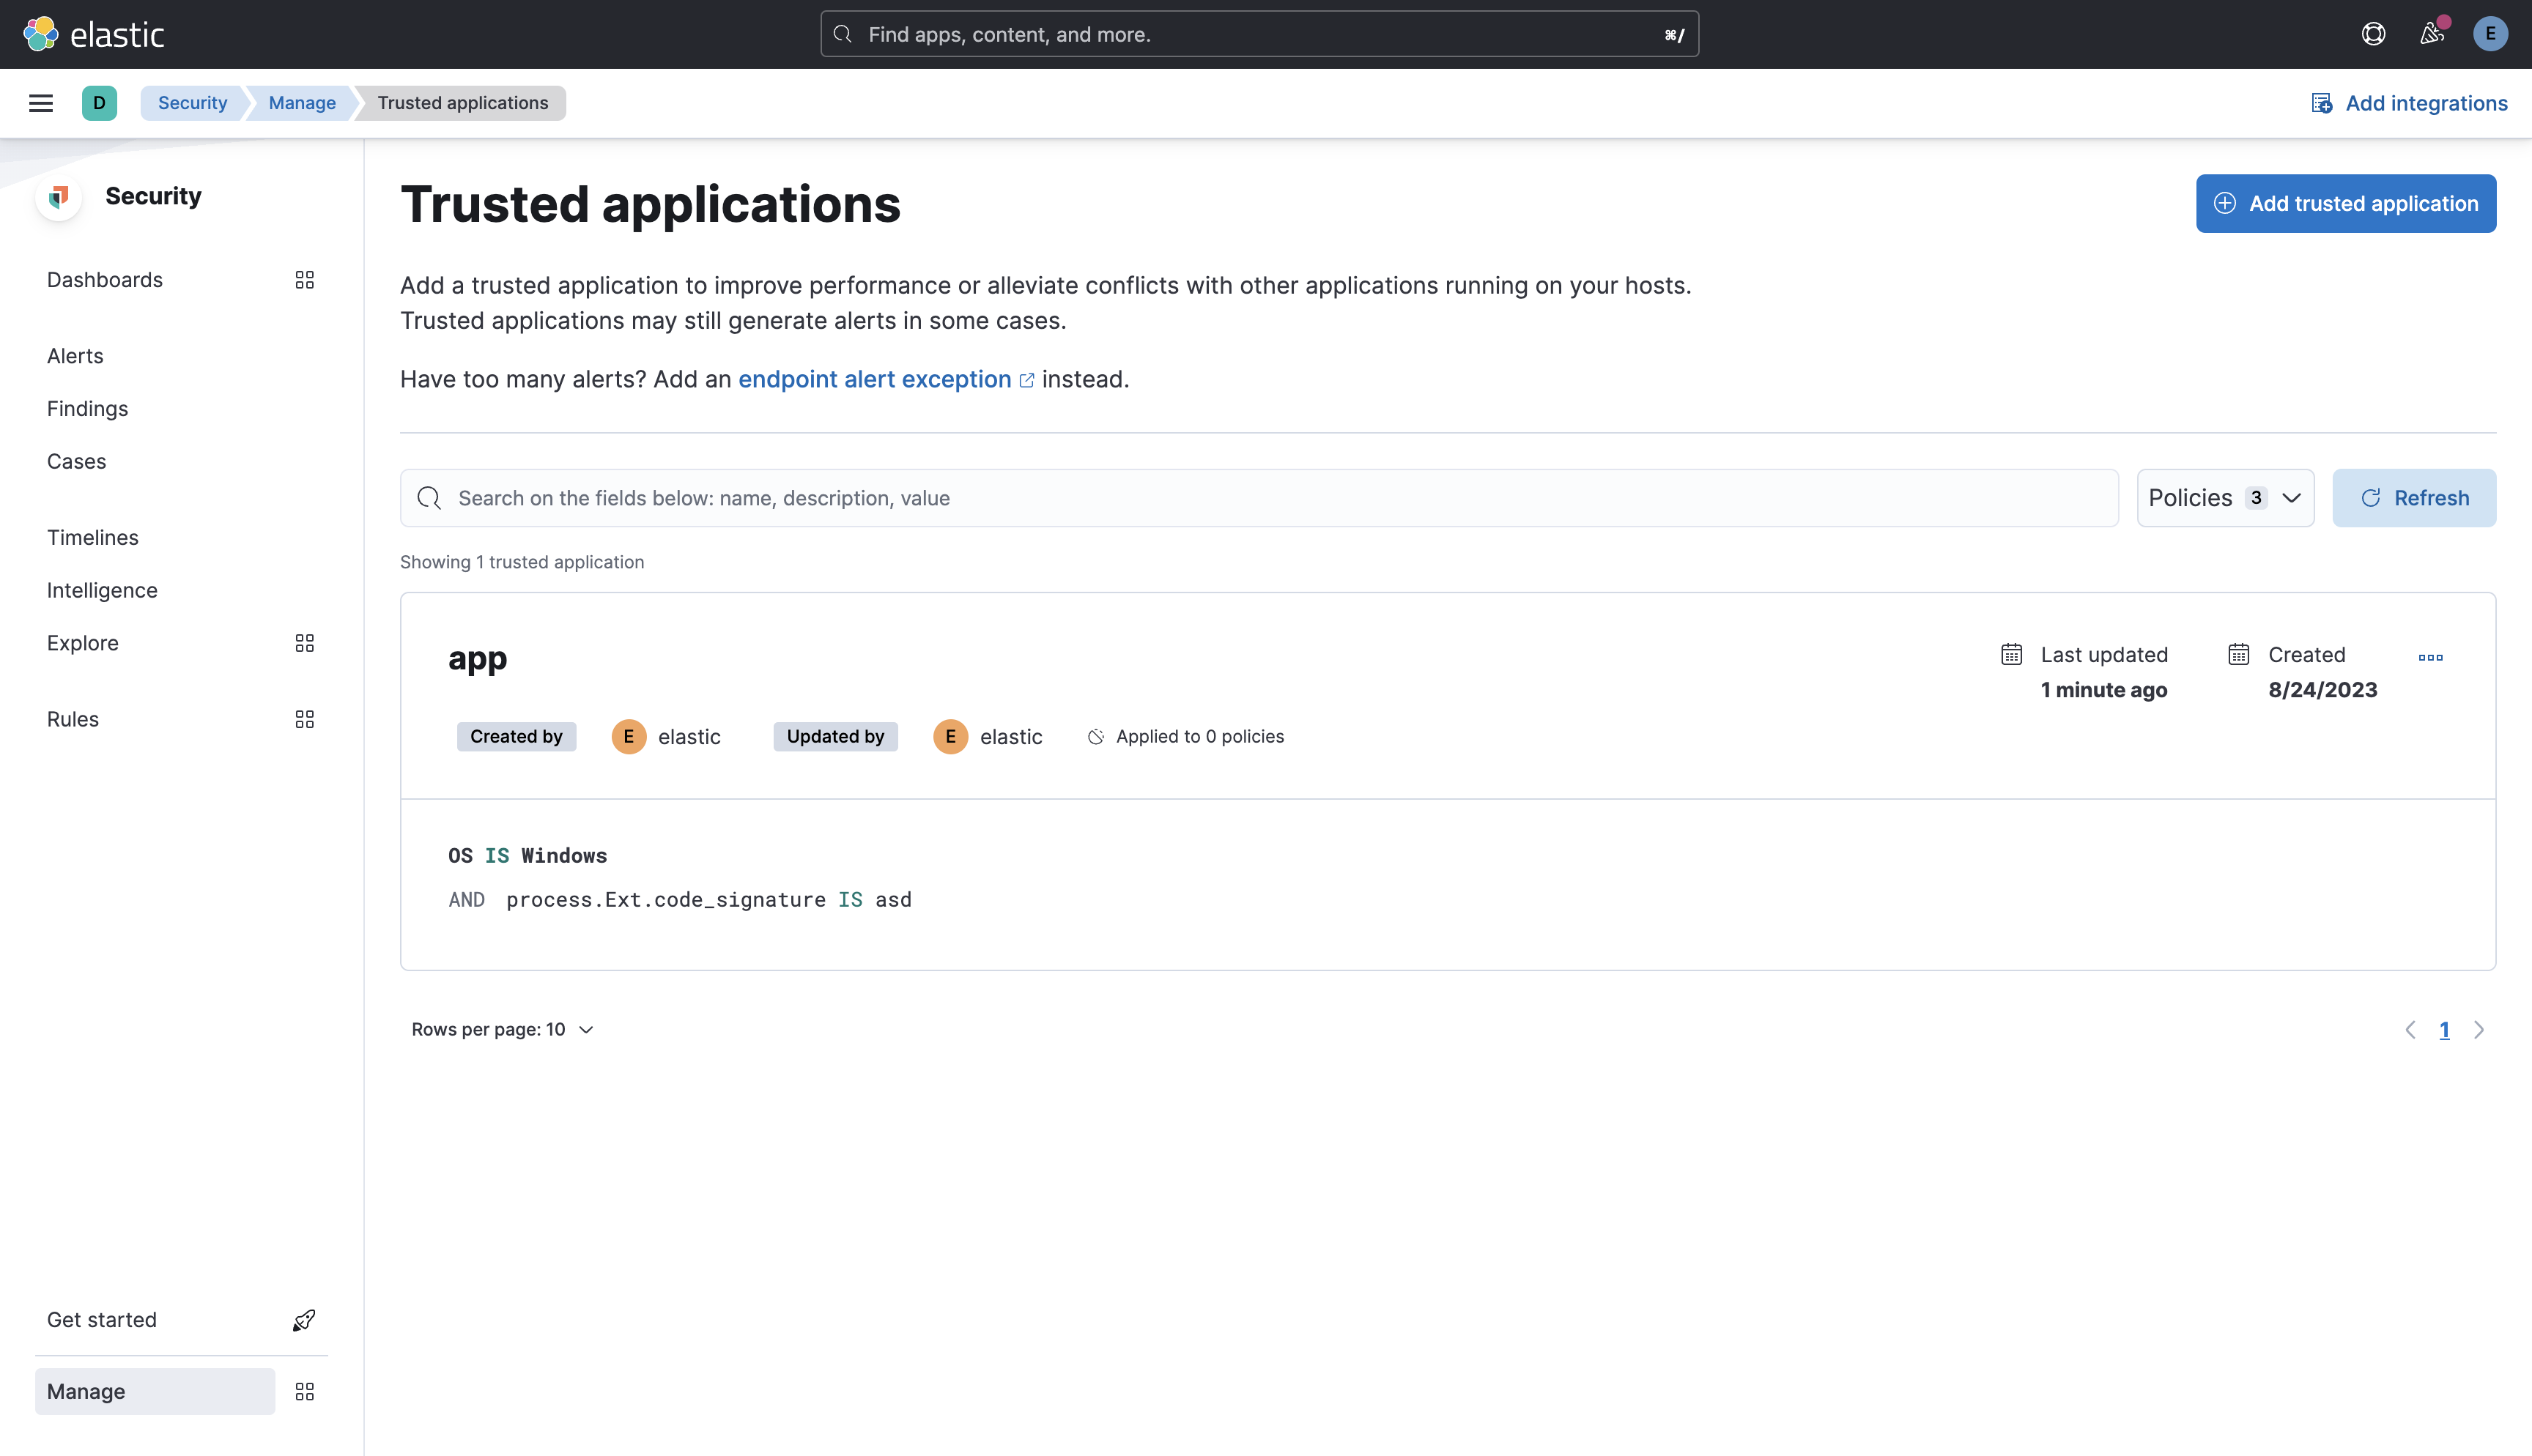Image resolution: width=2532 pixels, height=1456 pixels.
Task: Click the process.Ext.code_signature condition text
Action: coord(666,900)
